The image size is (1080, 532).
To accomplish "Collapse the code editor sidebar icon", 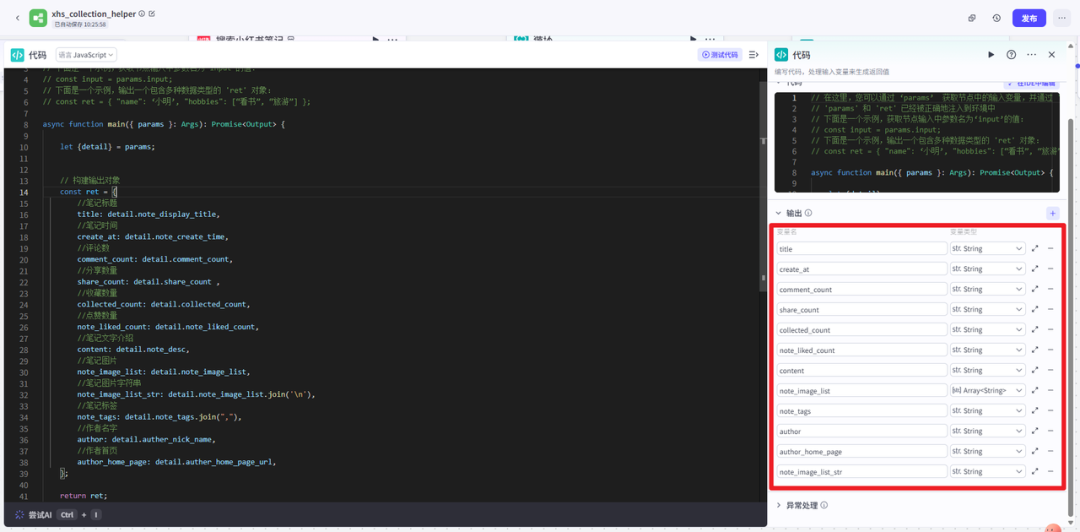I will coord(753,55).
